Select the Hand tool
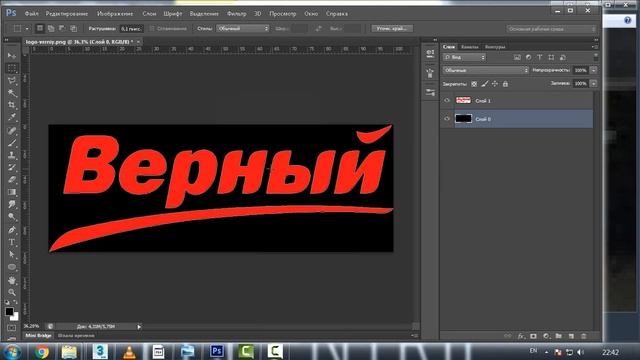This screenshot has height=360, width=640. [x=12, y=280]
